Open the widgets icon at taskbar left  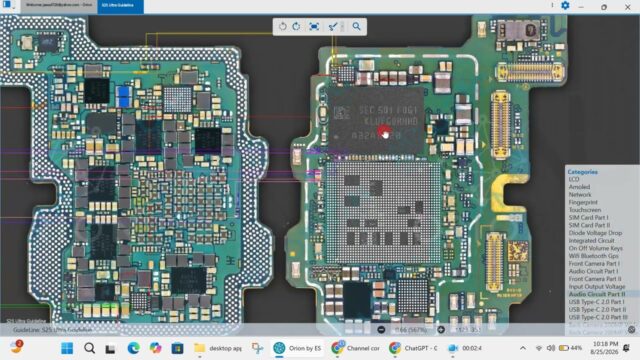(x=16, y=347)
